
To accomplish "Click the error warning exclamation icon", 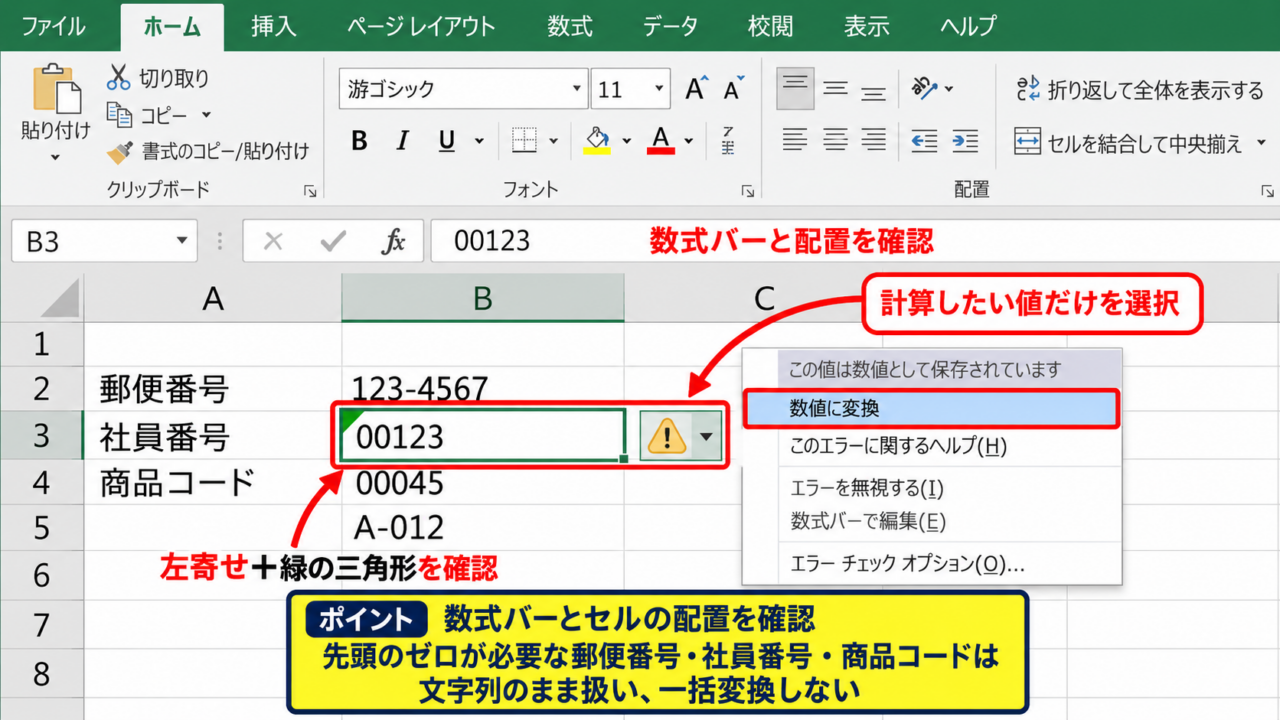I will coord(666,436).
